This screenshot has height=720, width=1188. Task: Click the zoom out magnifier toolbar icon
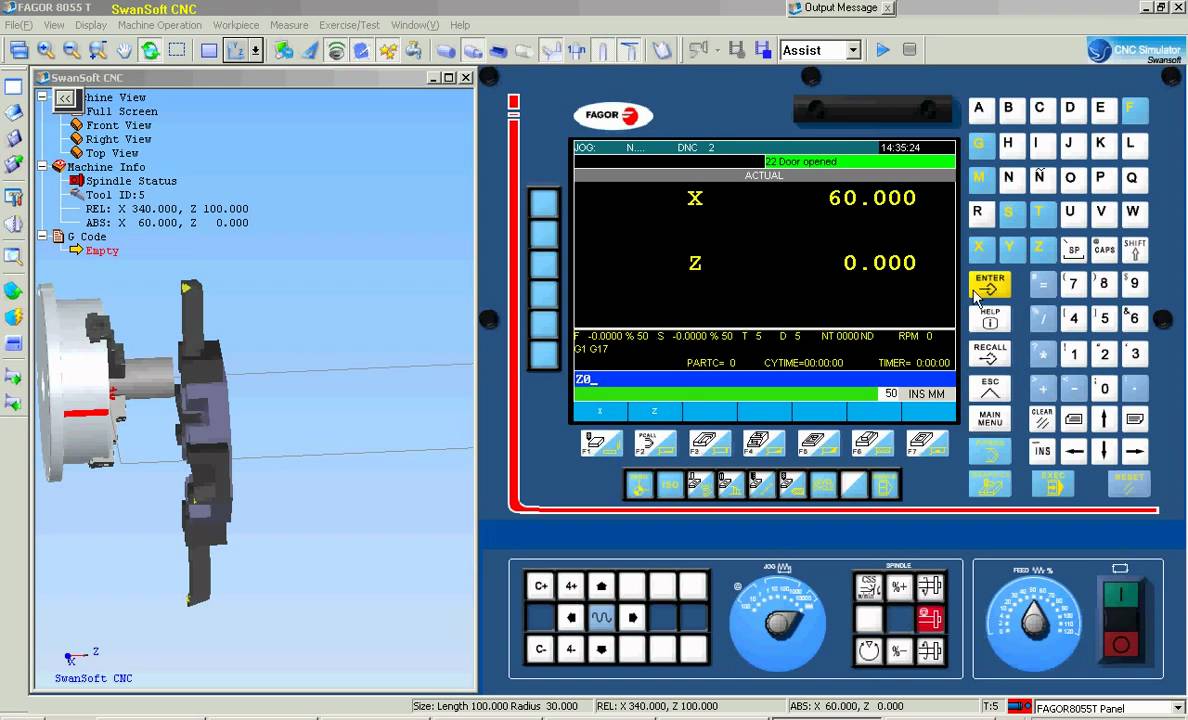pos(72,50)
